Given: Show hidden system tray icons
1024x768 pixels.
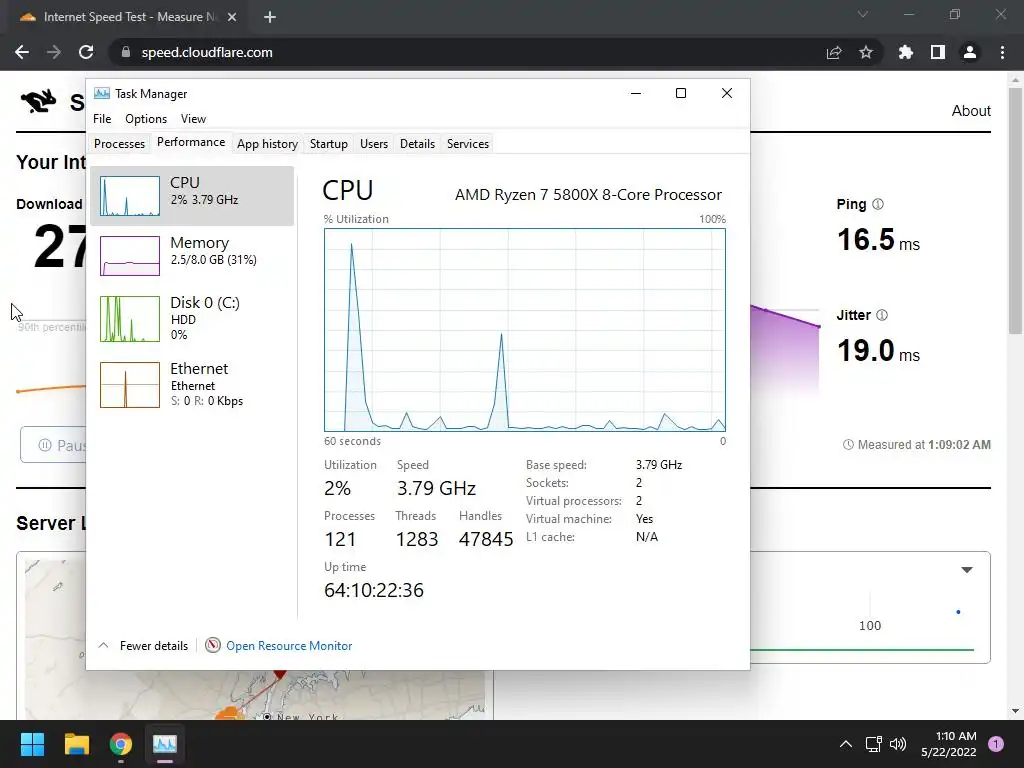Looking at the screenshot, I should 846,744.
